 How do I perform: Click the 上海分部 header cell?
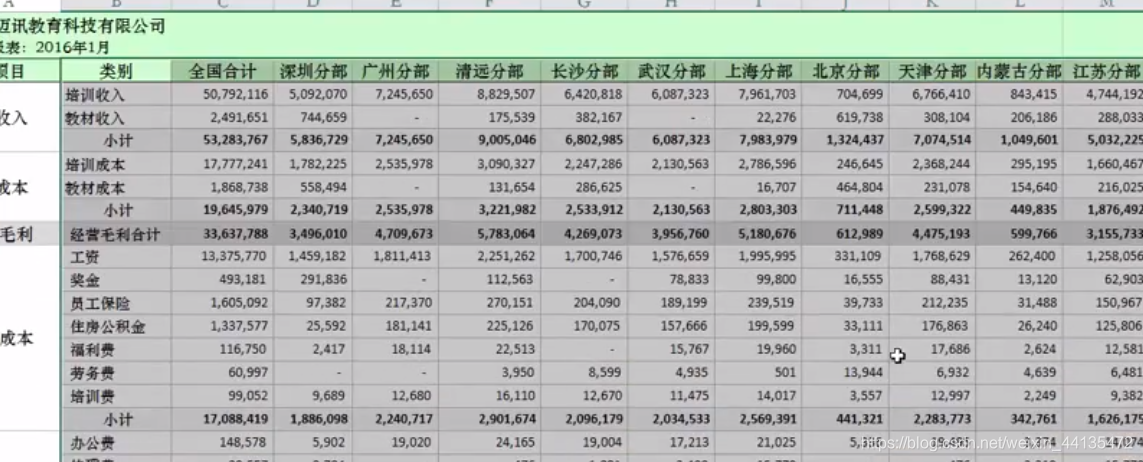click(758, 71)
